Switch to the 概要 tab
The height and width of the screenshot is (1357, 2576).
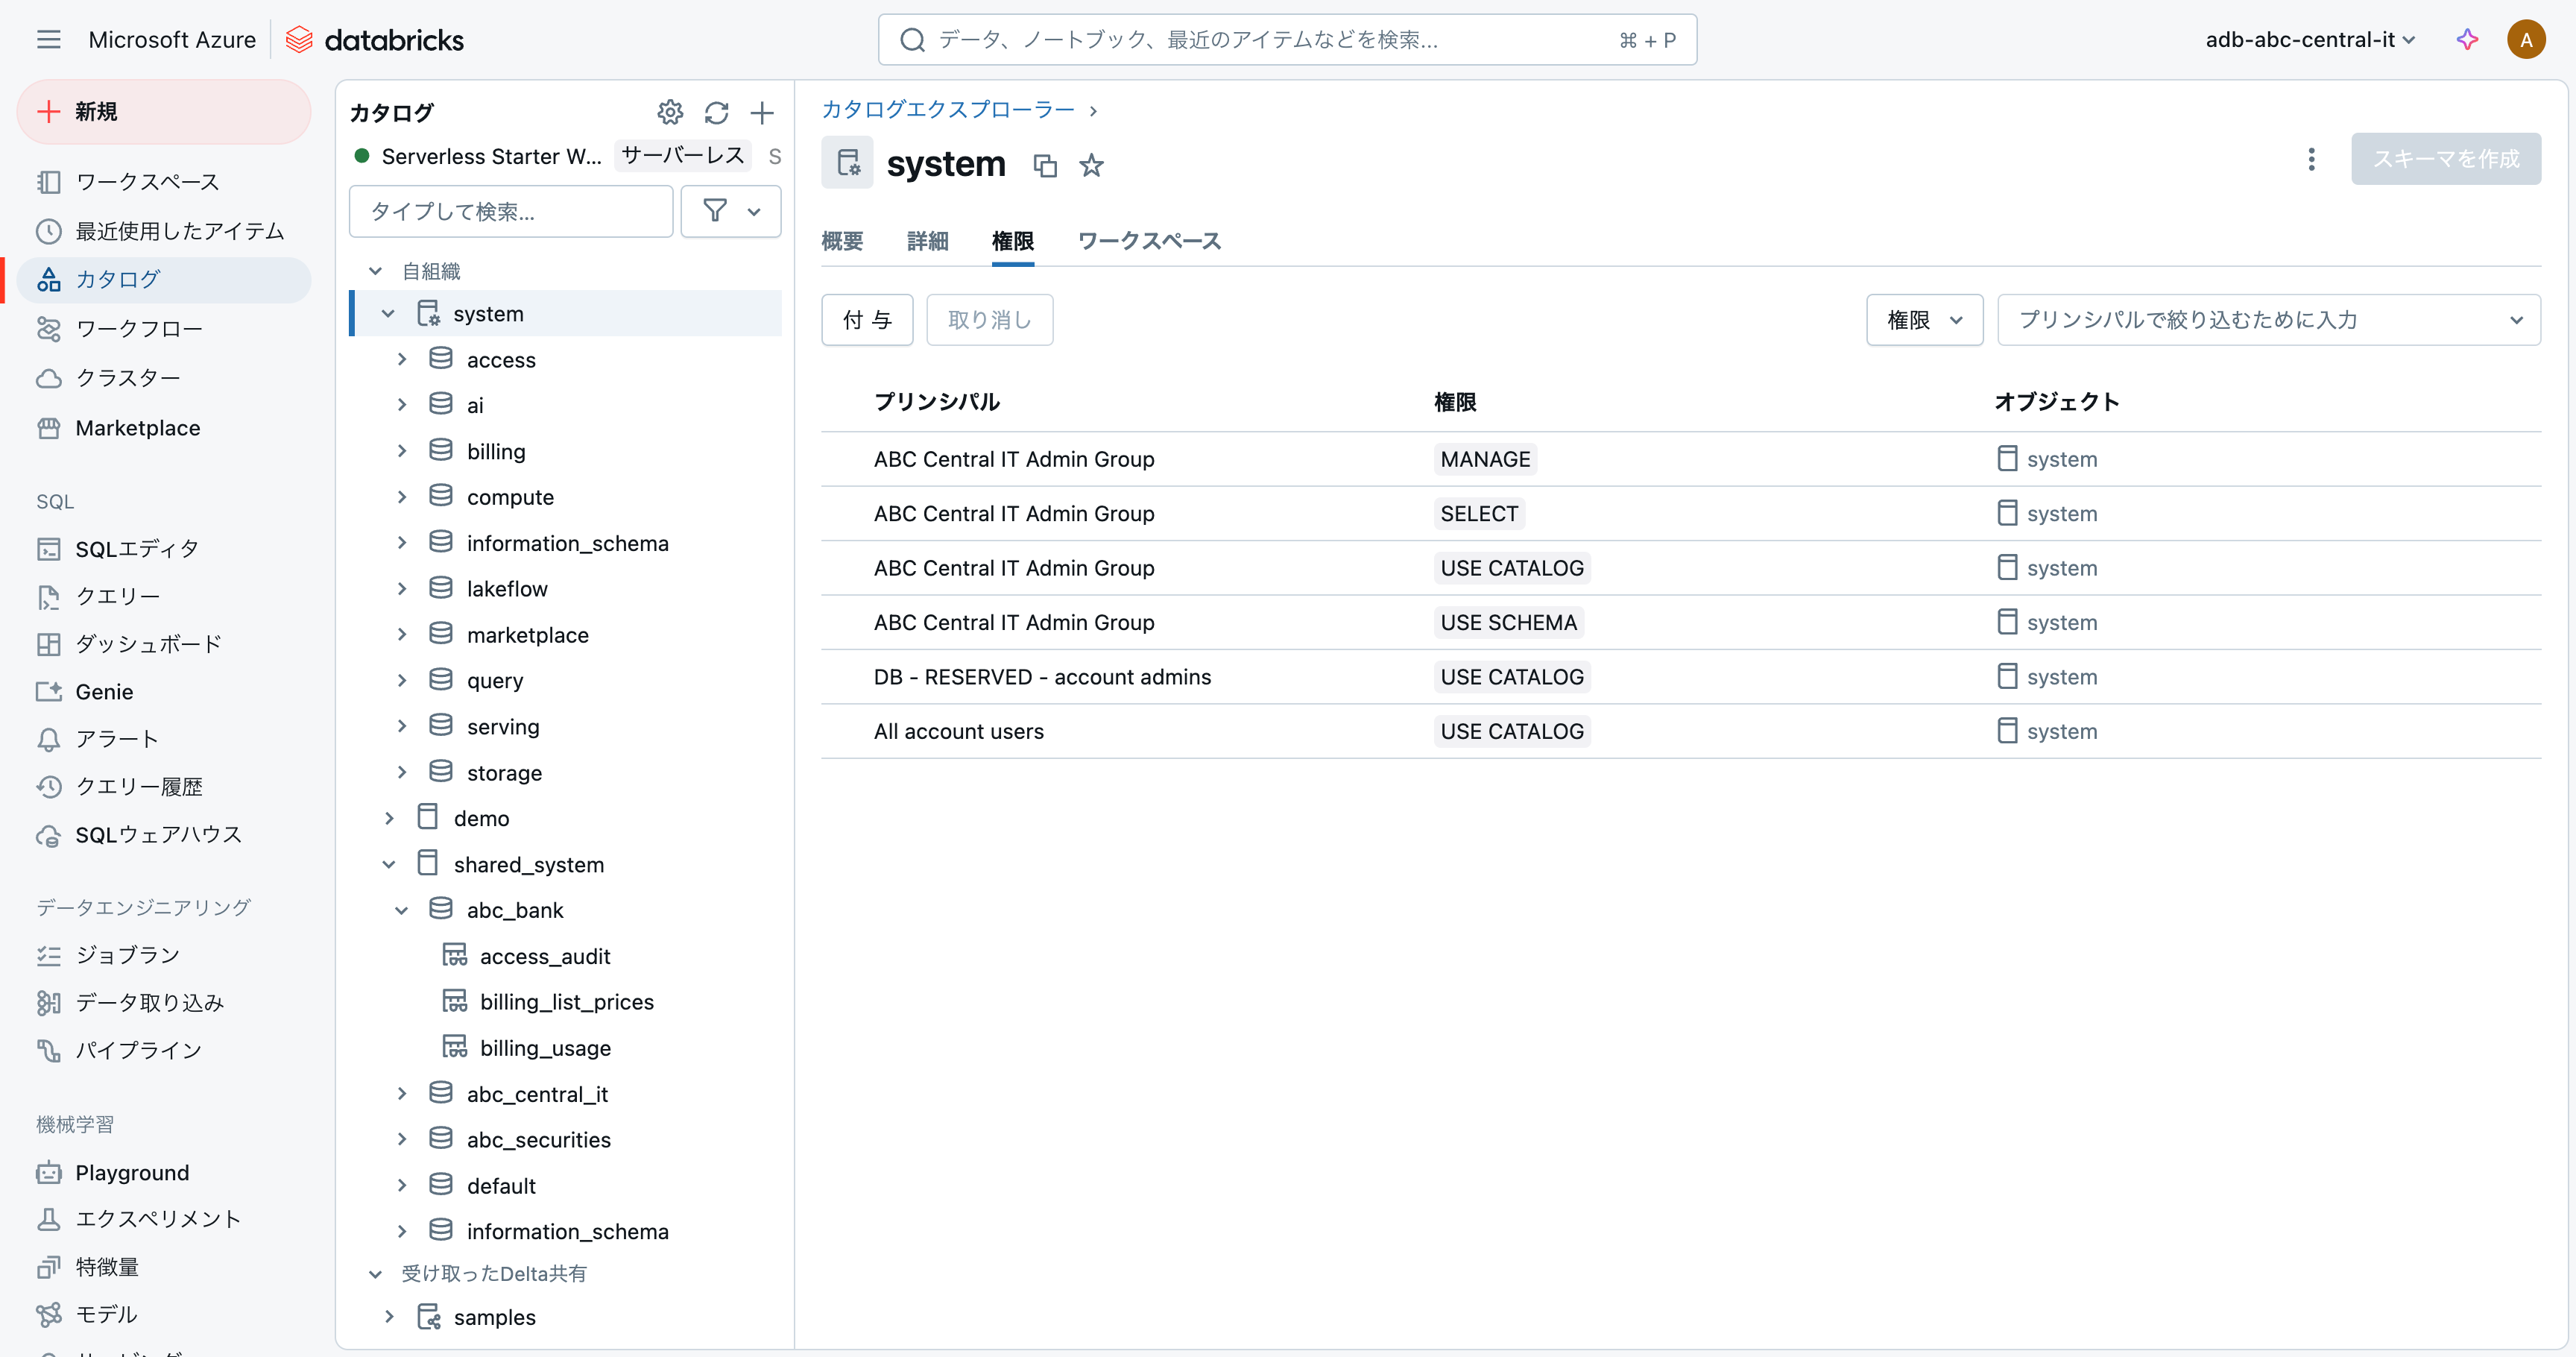click(x=842, y=241)
